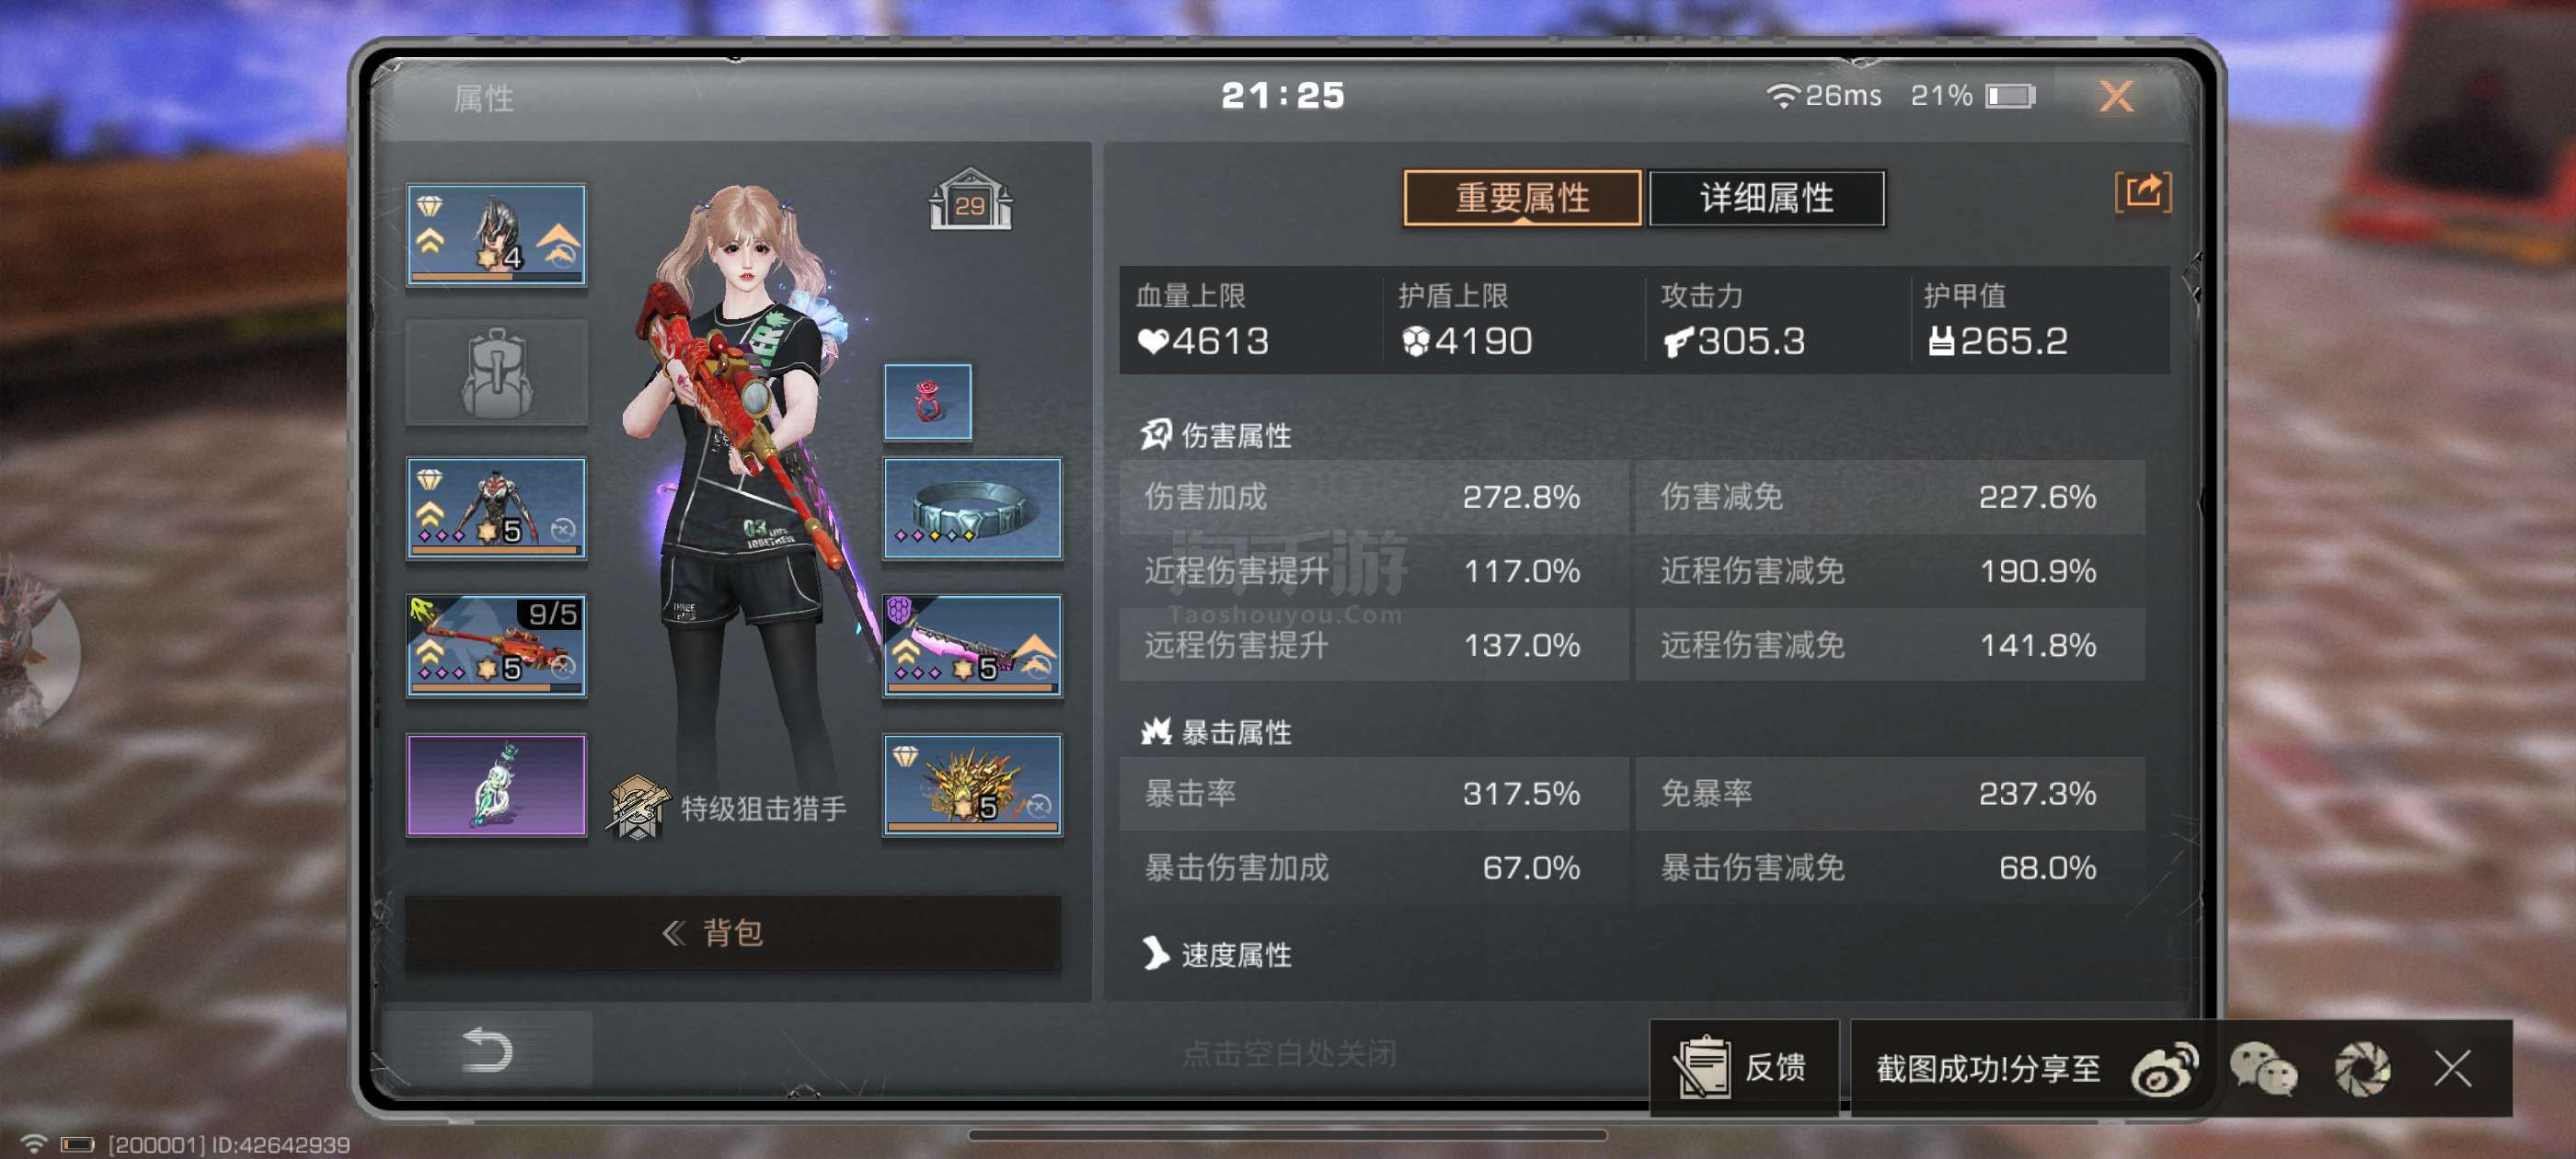Dismiss the screenshot share bar

tap(2453, 1068)
